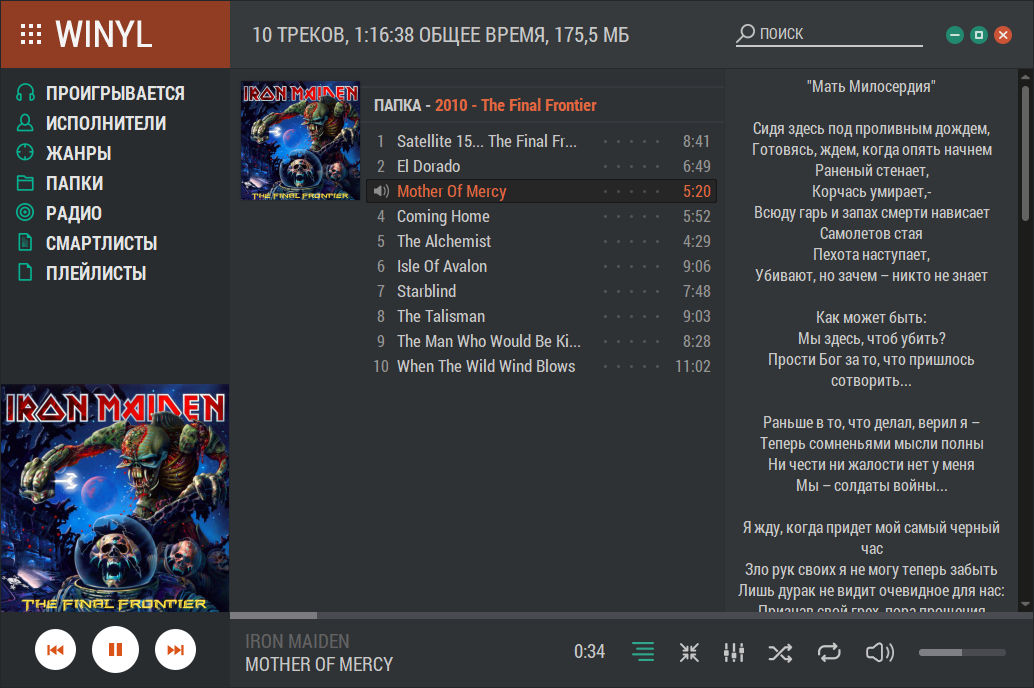Image resolution: width=1034 pixels, height=688 pixels.
Task: Click the genres circle icon beside ЖАНРЫ
Action: [25, 152]
